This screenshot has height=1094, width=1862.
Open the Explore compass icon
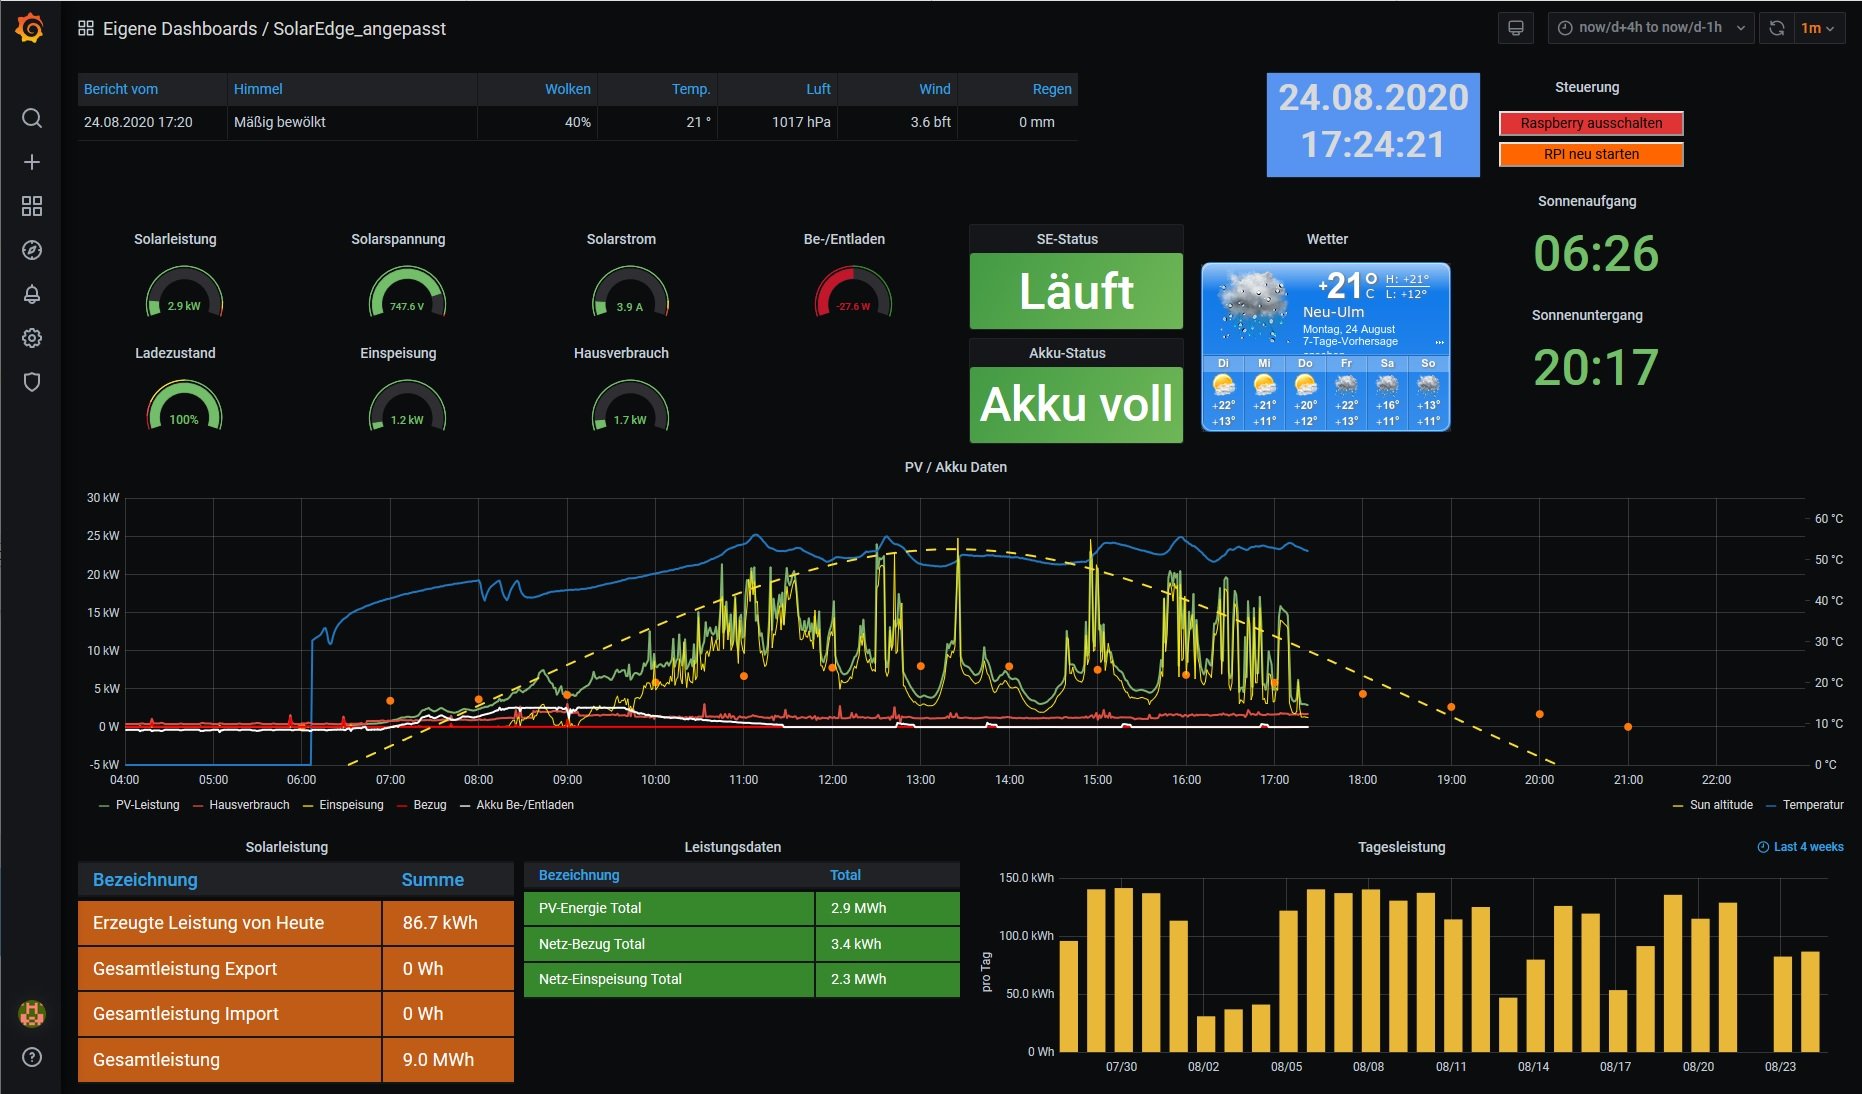[x=32, y=250]
